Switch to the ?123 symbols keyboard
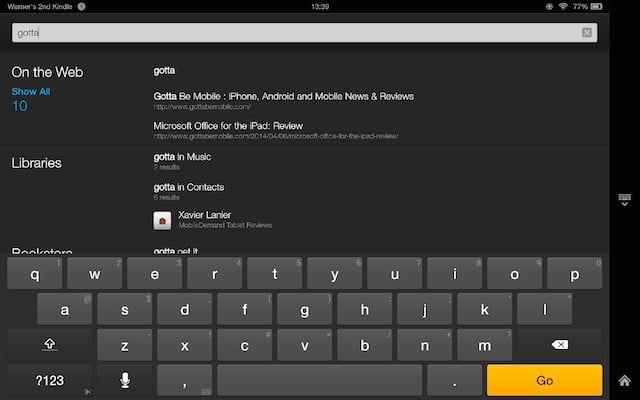 (x=49, y=380)
